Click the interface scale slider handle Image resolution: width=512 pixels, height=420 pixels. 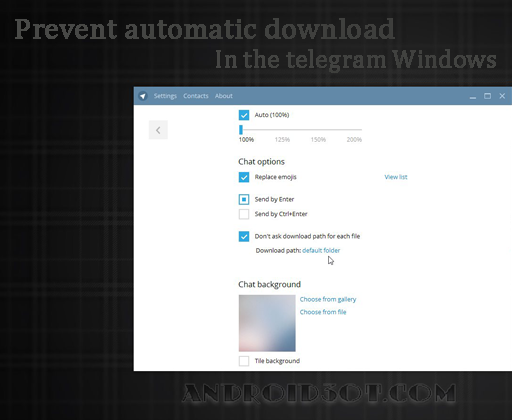point(241,130)
